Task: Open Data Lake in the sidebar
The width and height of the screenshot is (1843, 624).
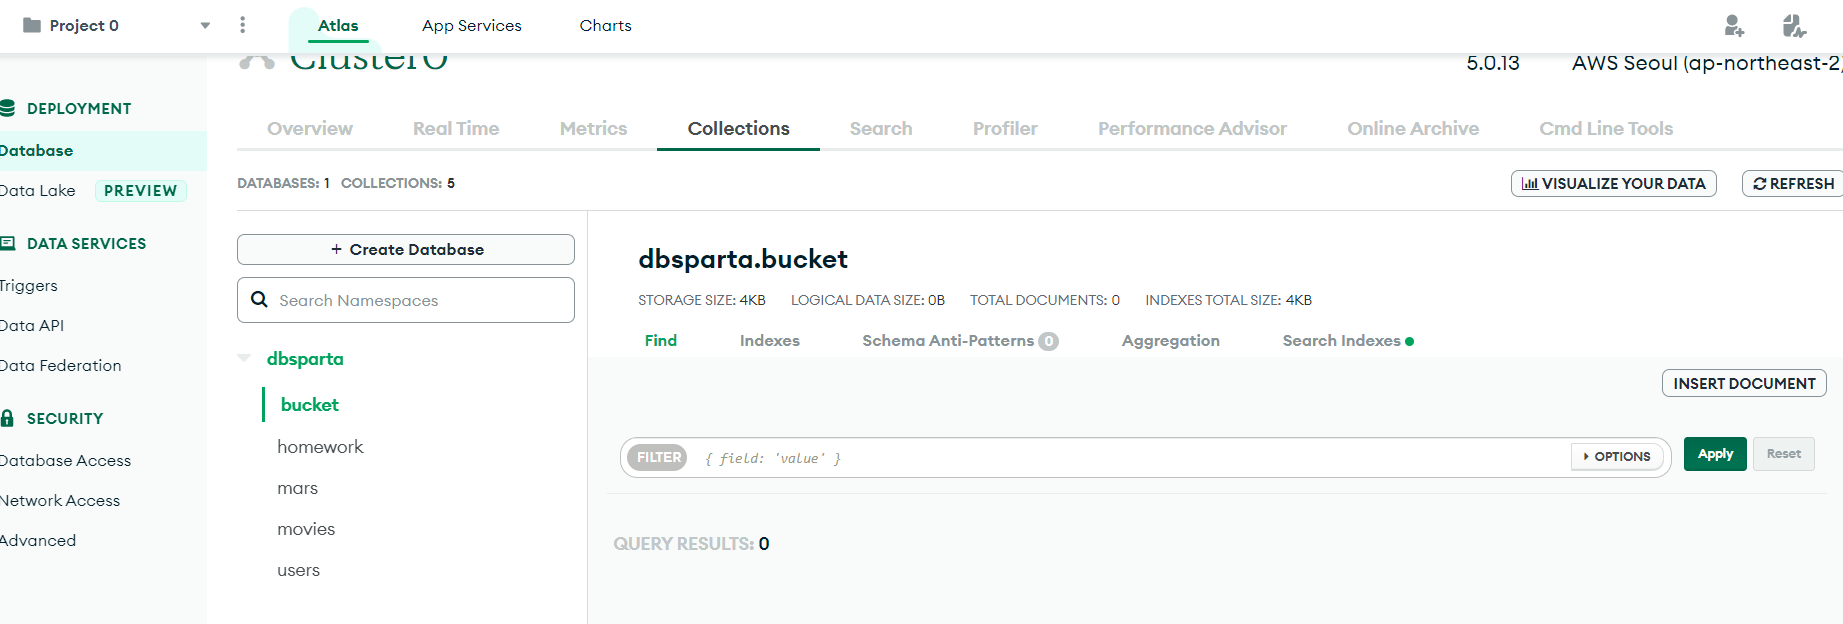Action: [x=38, y=191]
